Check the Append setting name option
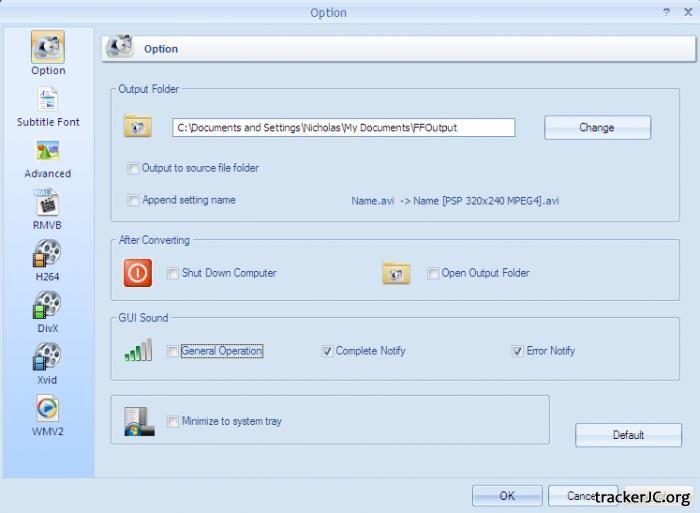This screenshot has height=513, width=700. pos(134,200)
